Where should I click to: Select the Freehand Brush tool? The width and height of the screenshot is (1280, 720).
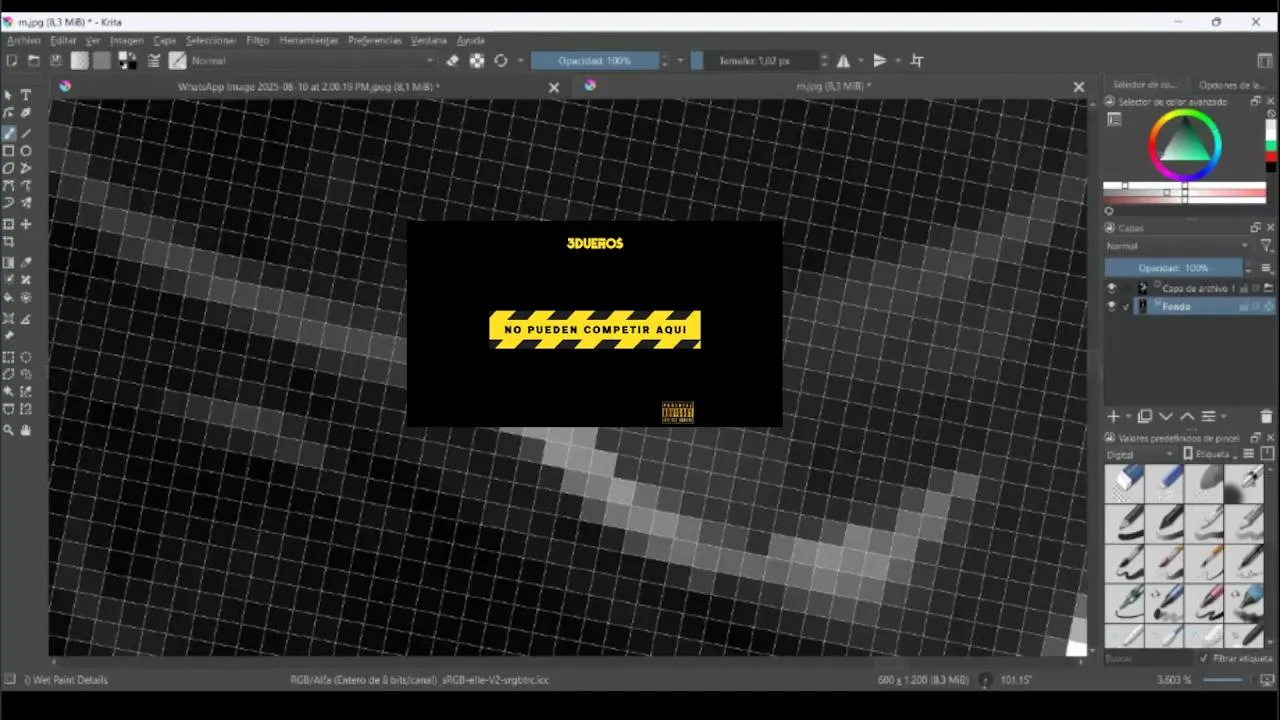click(x=9, y=133)
